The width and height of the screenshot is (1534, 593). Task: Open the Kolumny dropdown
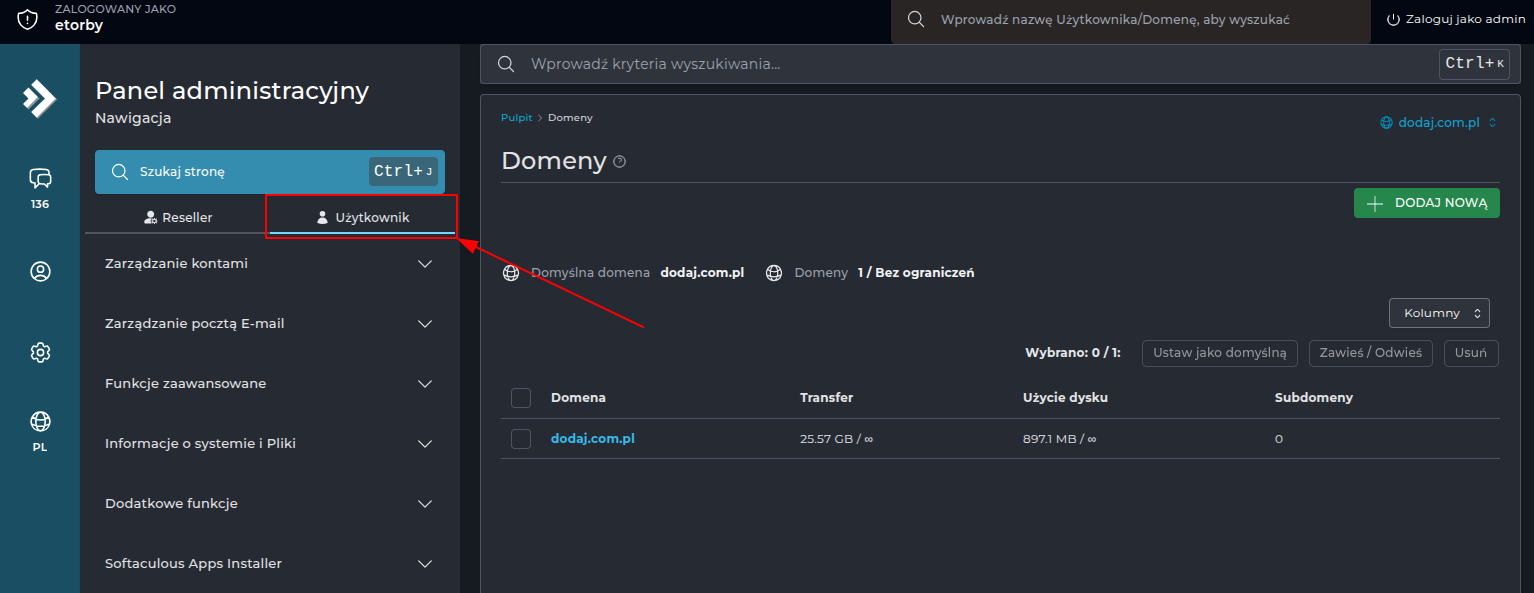[1439, 313]
